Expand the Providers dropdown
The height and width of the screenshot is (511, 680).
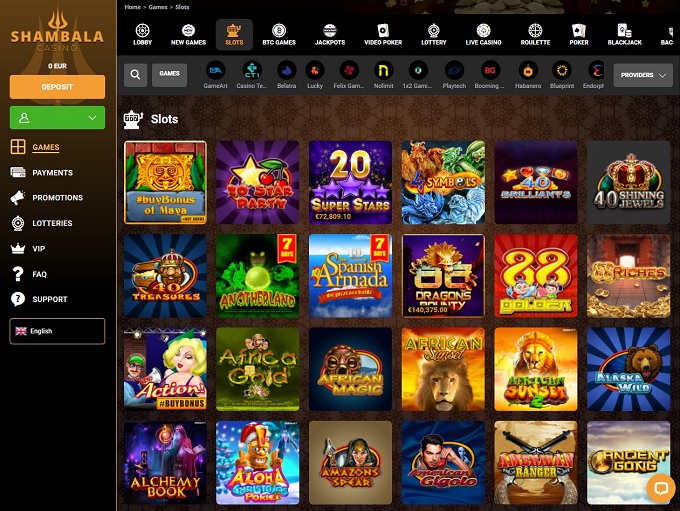point(643,75)
